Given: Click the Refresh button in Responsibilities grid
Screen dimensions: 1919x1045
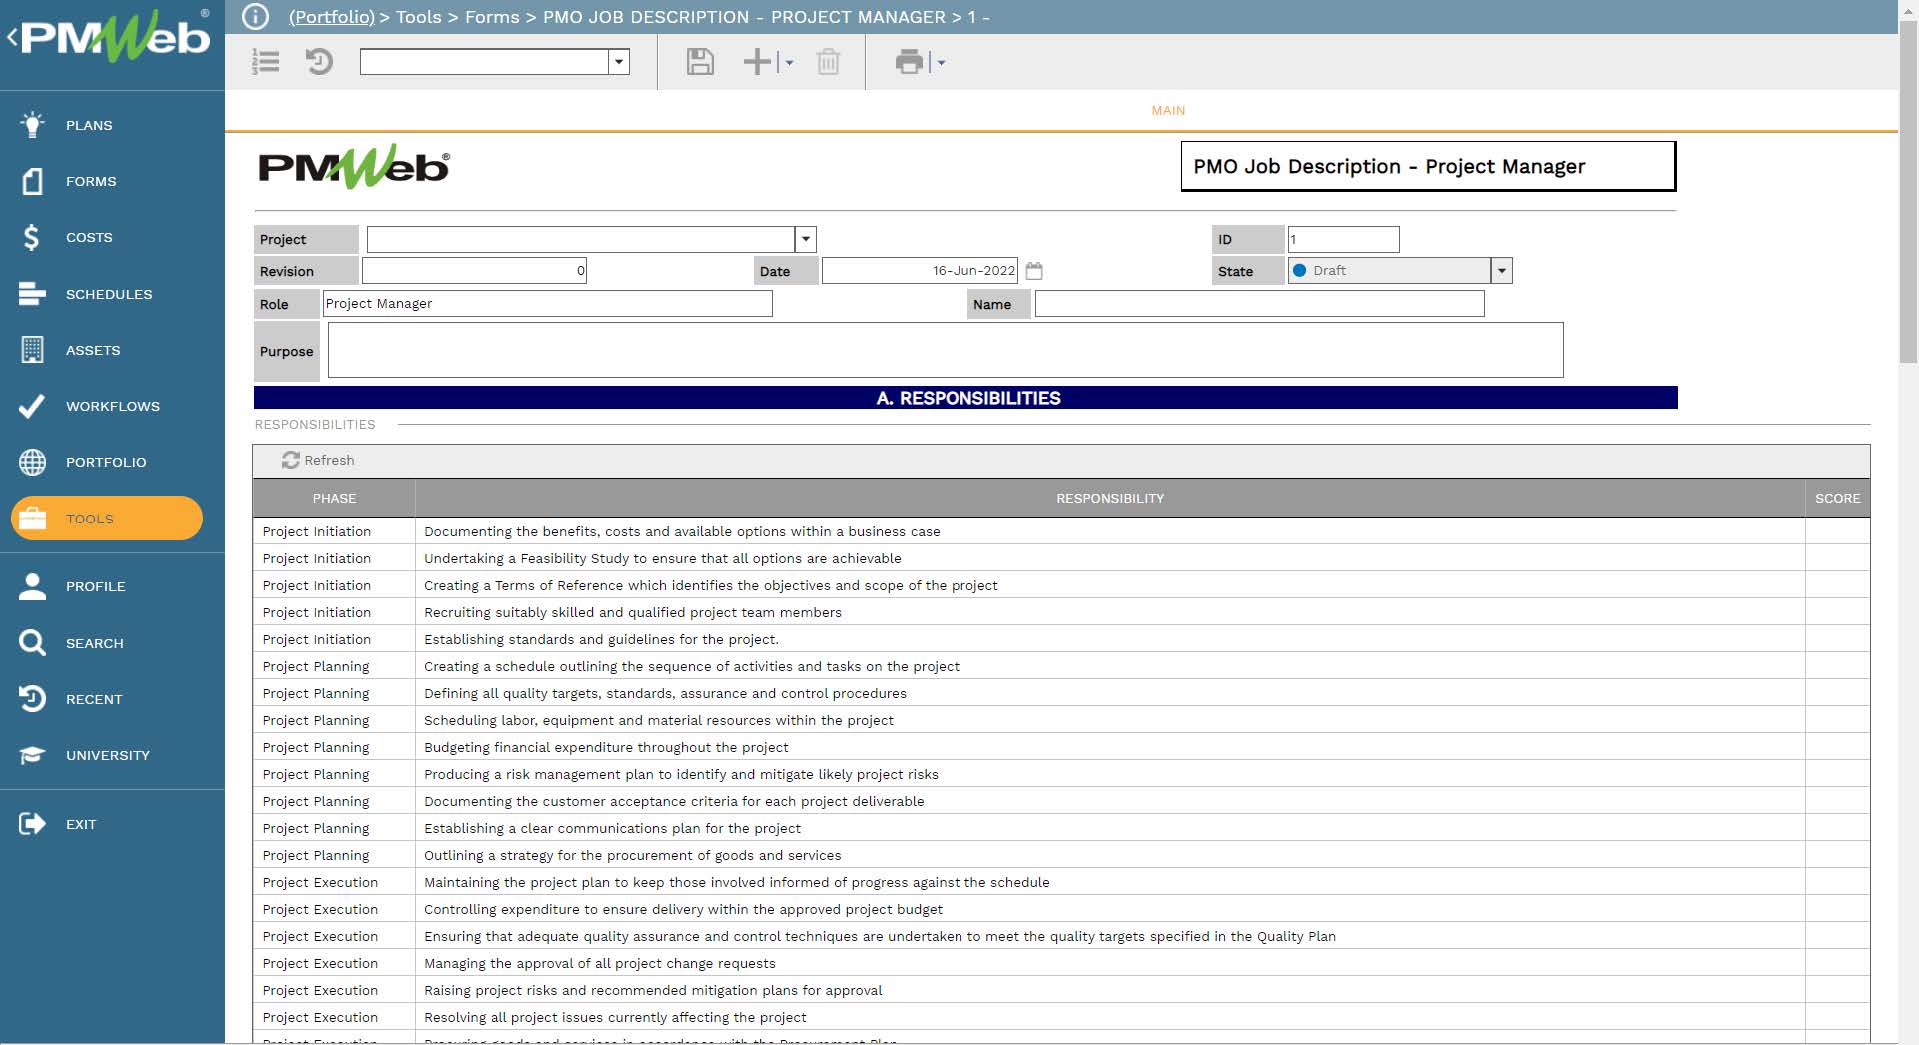Looking at the screenshot, I should pyautogui.click(x=318, y=460).
